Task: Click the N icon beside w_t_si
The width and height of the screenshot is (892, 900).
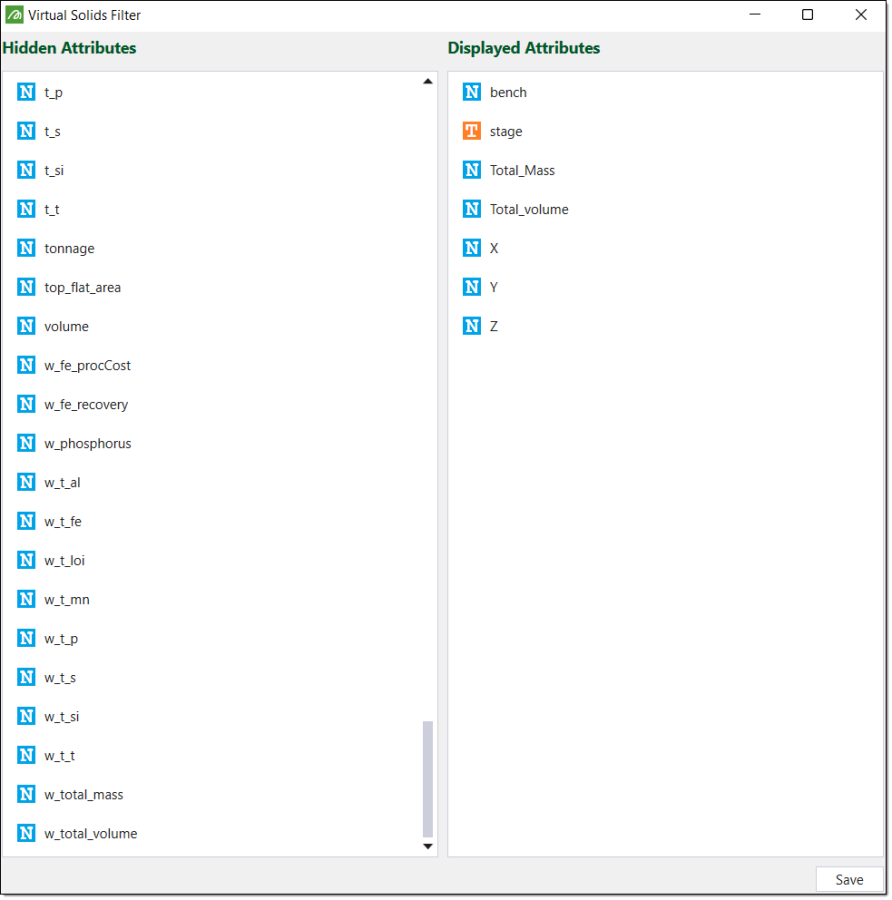Action: [26, 716]
